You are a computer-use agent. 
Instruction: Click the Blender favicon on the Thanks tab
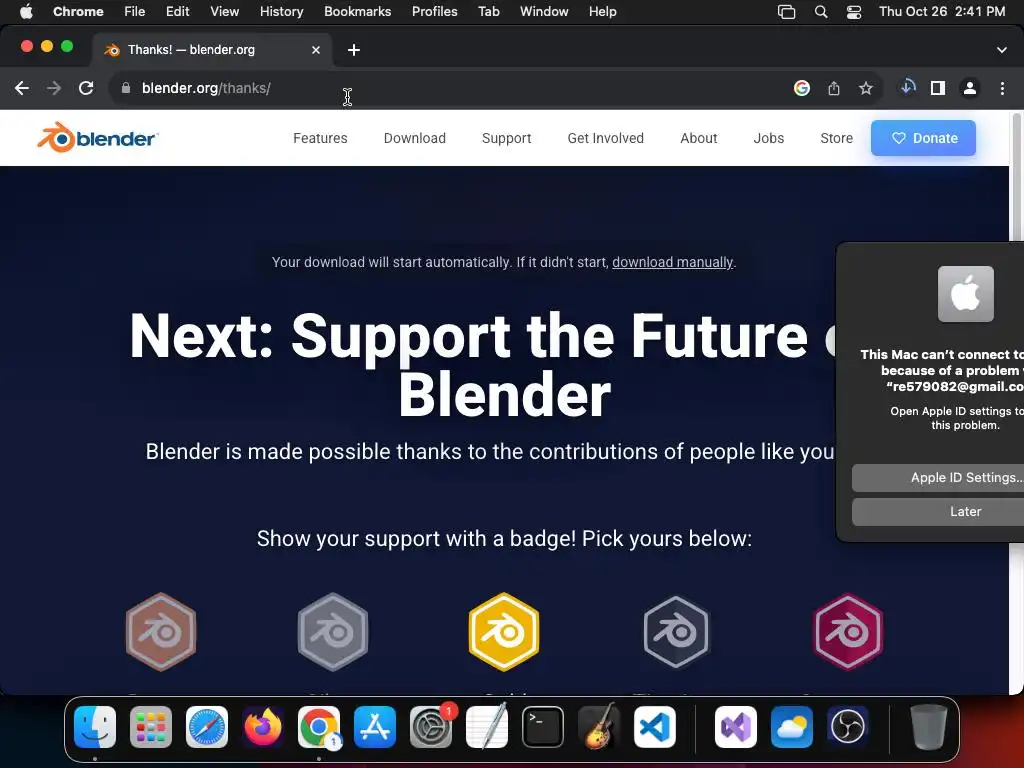click(112, 50)
